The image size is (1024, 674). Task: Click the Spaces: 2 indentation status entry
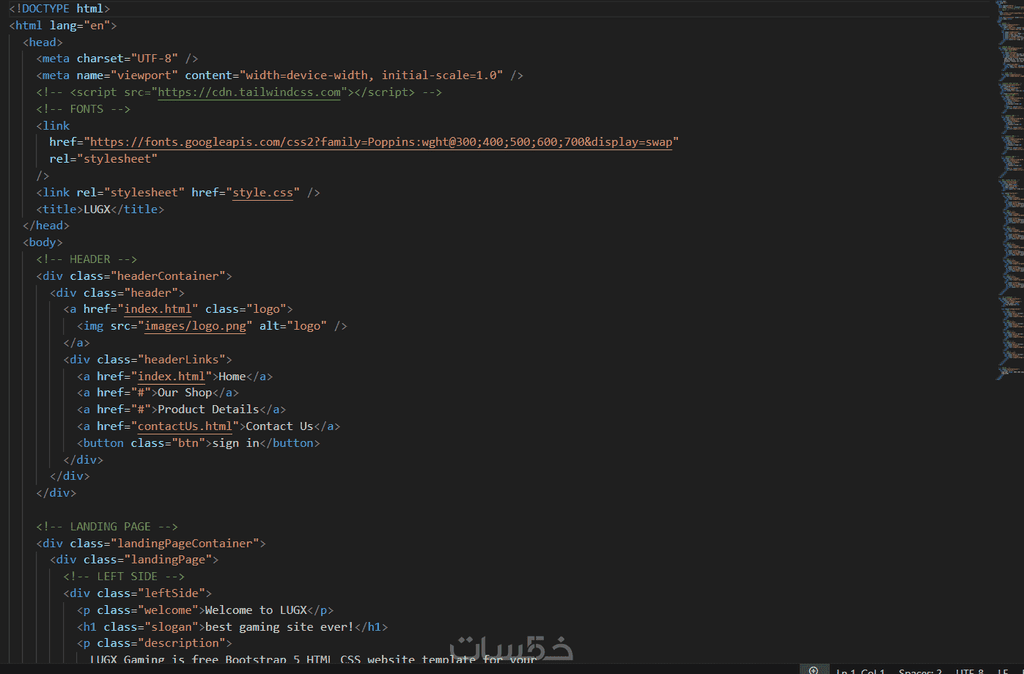click(920, 671)
